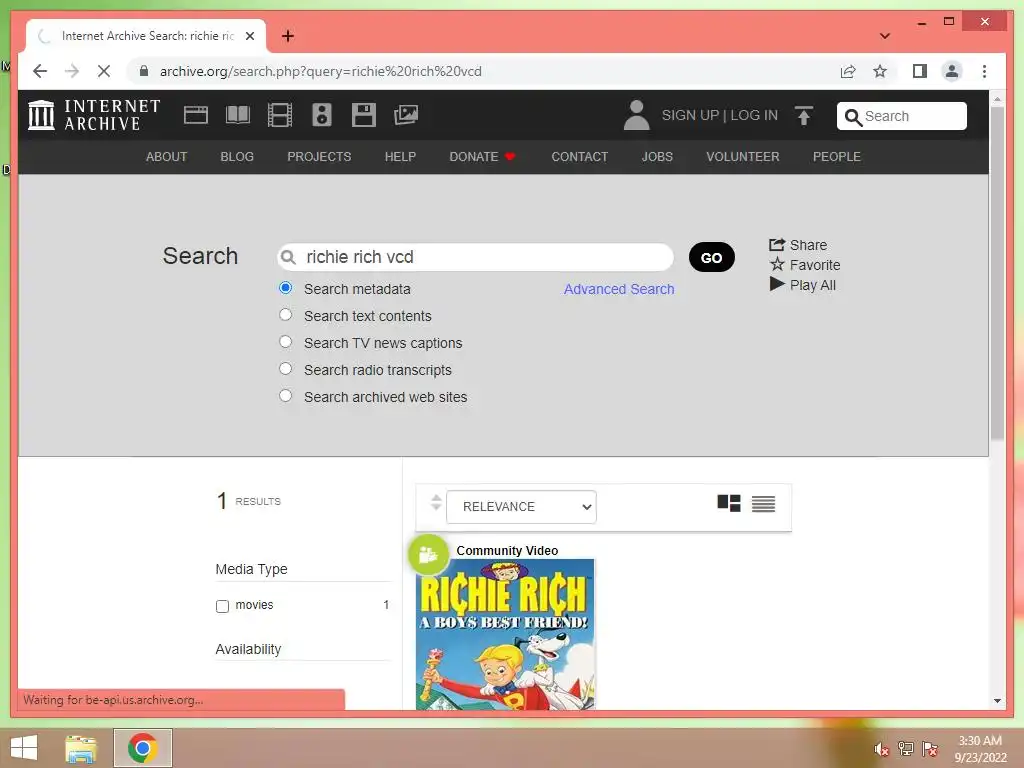Switch to list view layout
The height and width of the screenshot is (768, 1024).
[763, 504]
